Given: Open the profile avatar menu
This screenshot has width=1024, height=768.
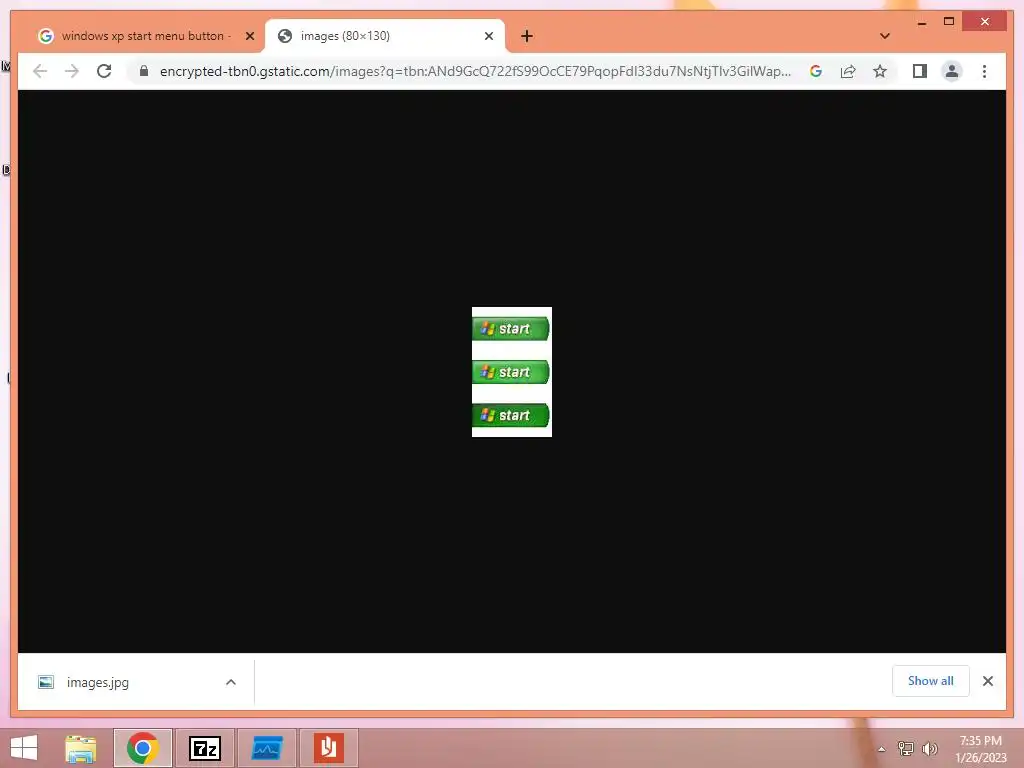Looking at the screenshot, I should point(952,71).
